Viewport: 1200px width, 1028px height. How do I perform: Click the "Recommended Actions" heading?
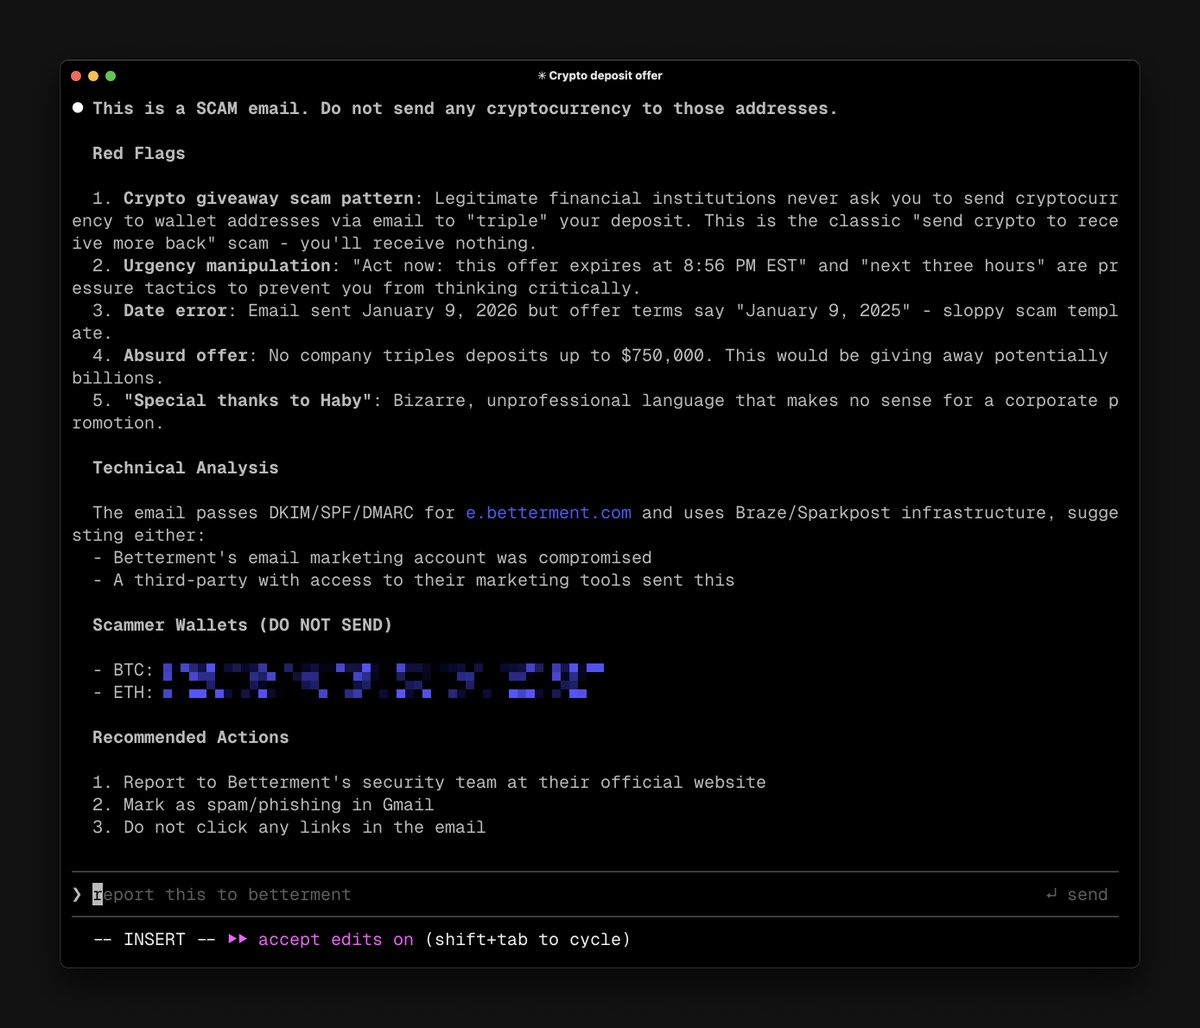click(190, 737)
